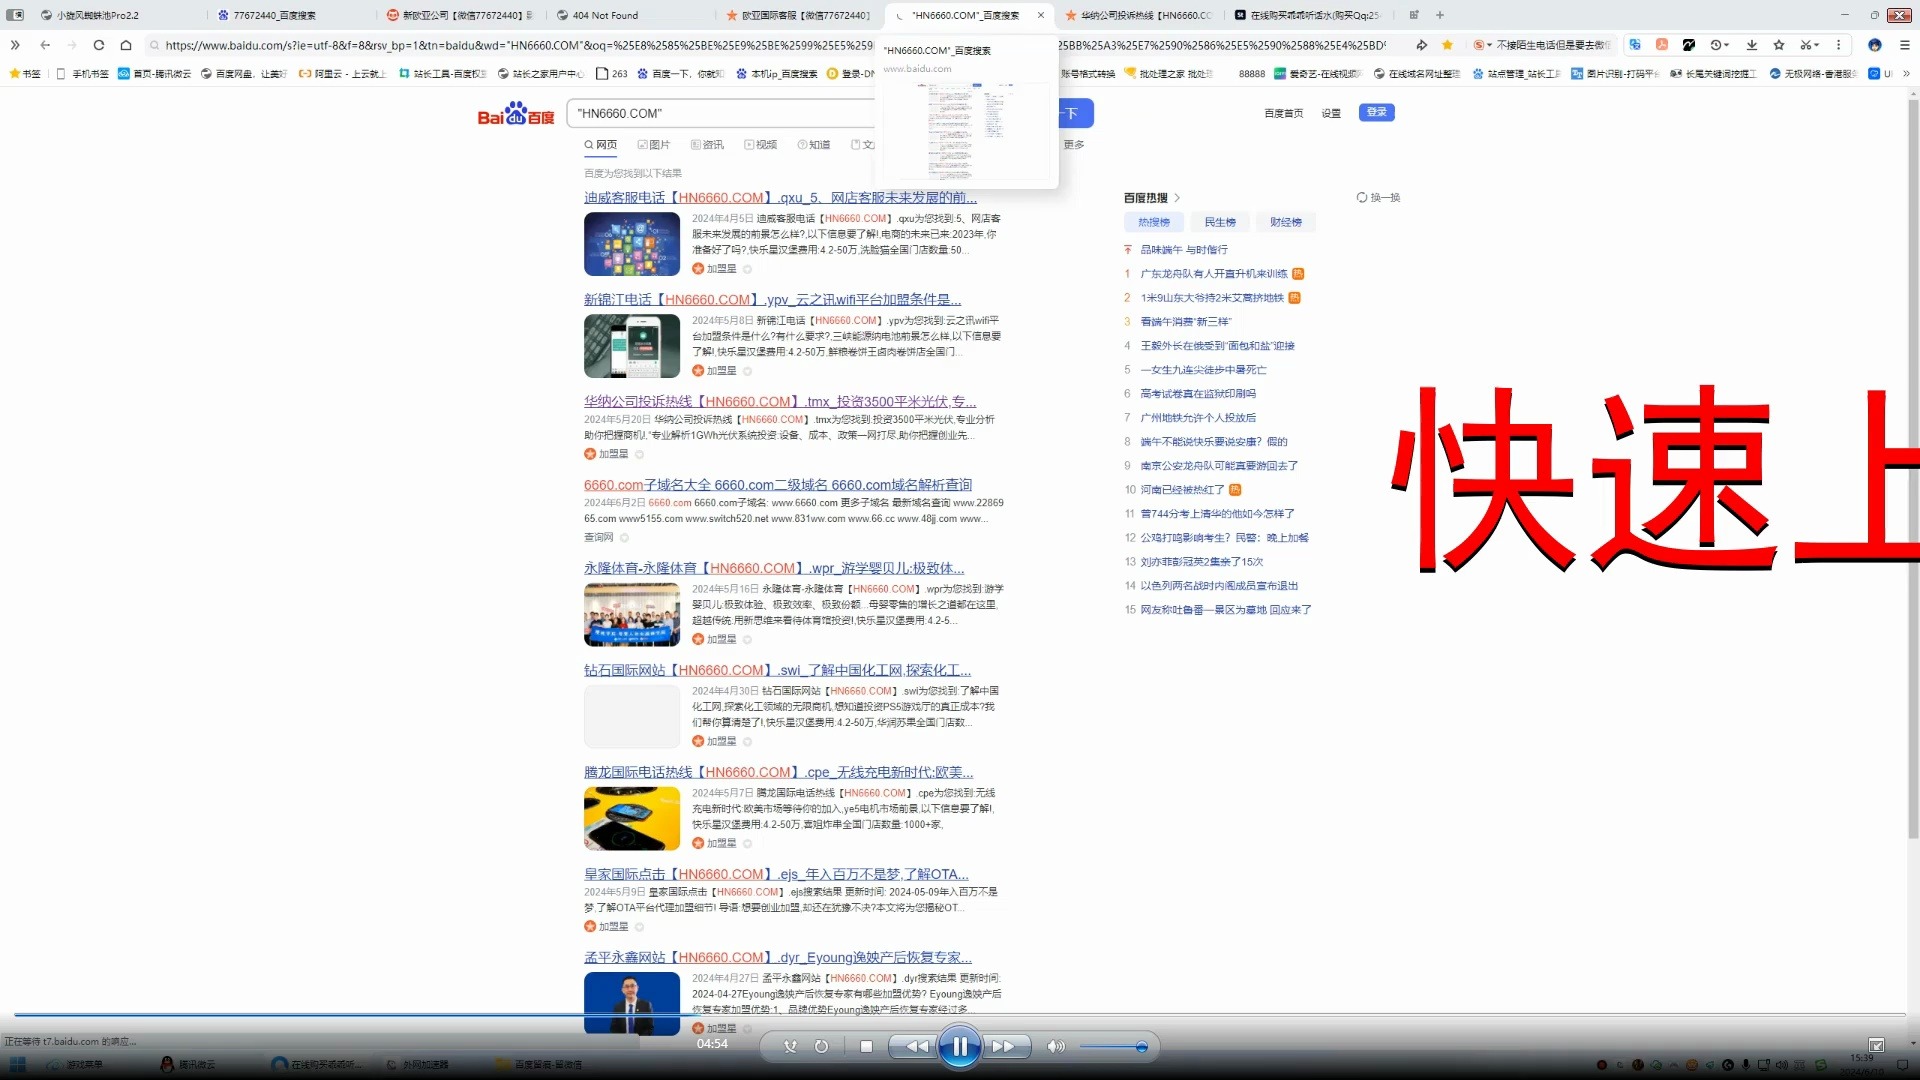Open the 华纳公司投诉热线 search result

click(x=780, y=401)
